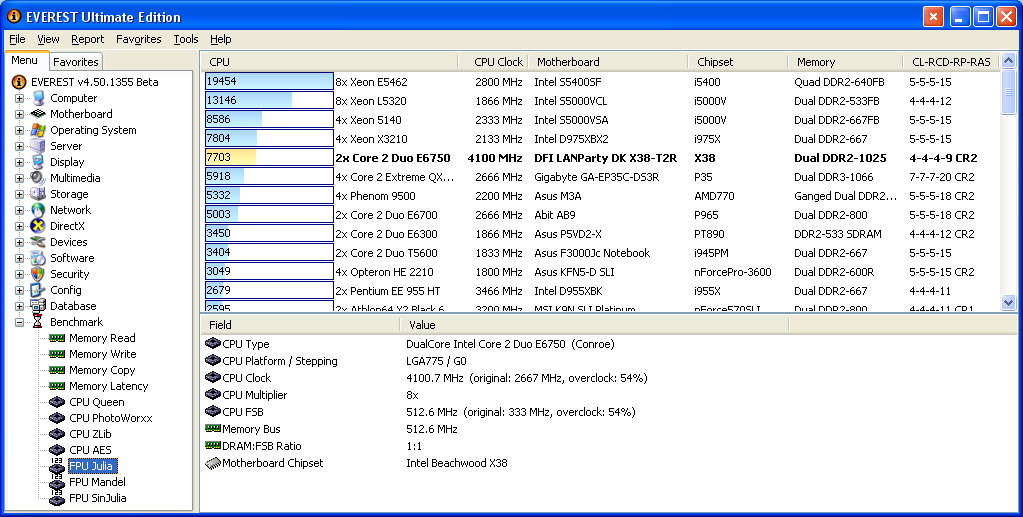Screen dimensions: 1023x517
Task: Select the 4x Phenom 9500 result row
Action: coord(602,196)
